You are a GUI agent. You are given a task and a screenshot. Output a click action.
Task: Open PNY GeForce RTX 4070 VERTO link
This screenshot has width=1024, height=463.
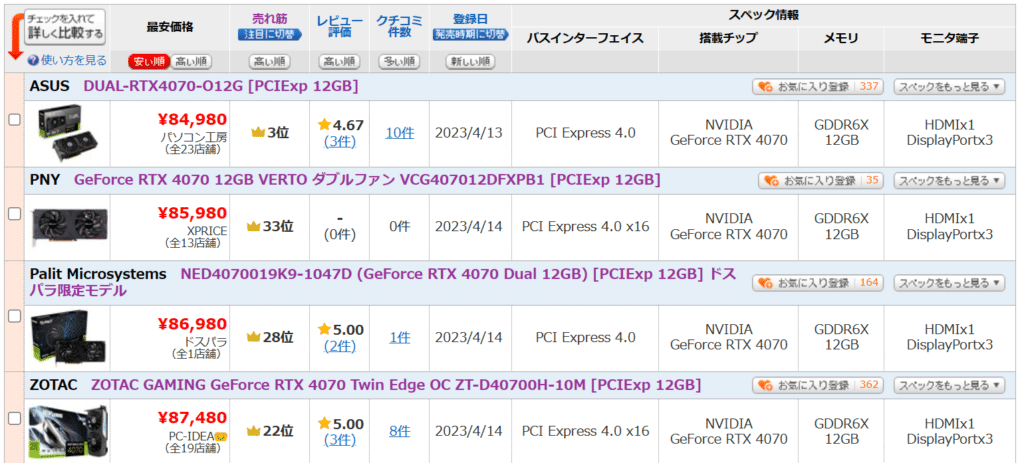(367, 180)
